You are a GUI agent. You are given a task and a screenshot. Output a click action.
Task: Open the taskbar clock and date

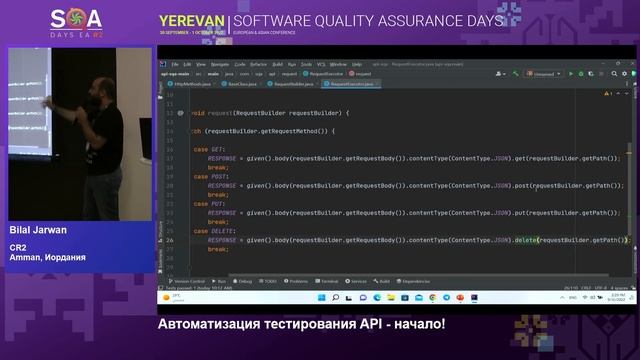click(616, 297)
